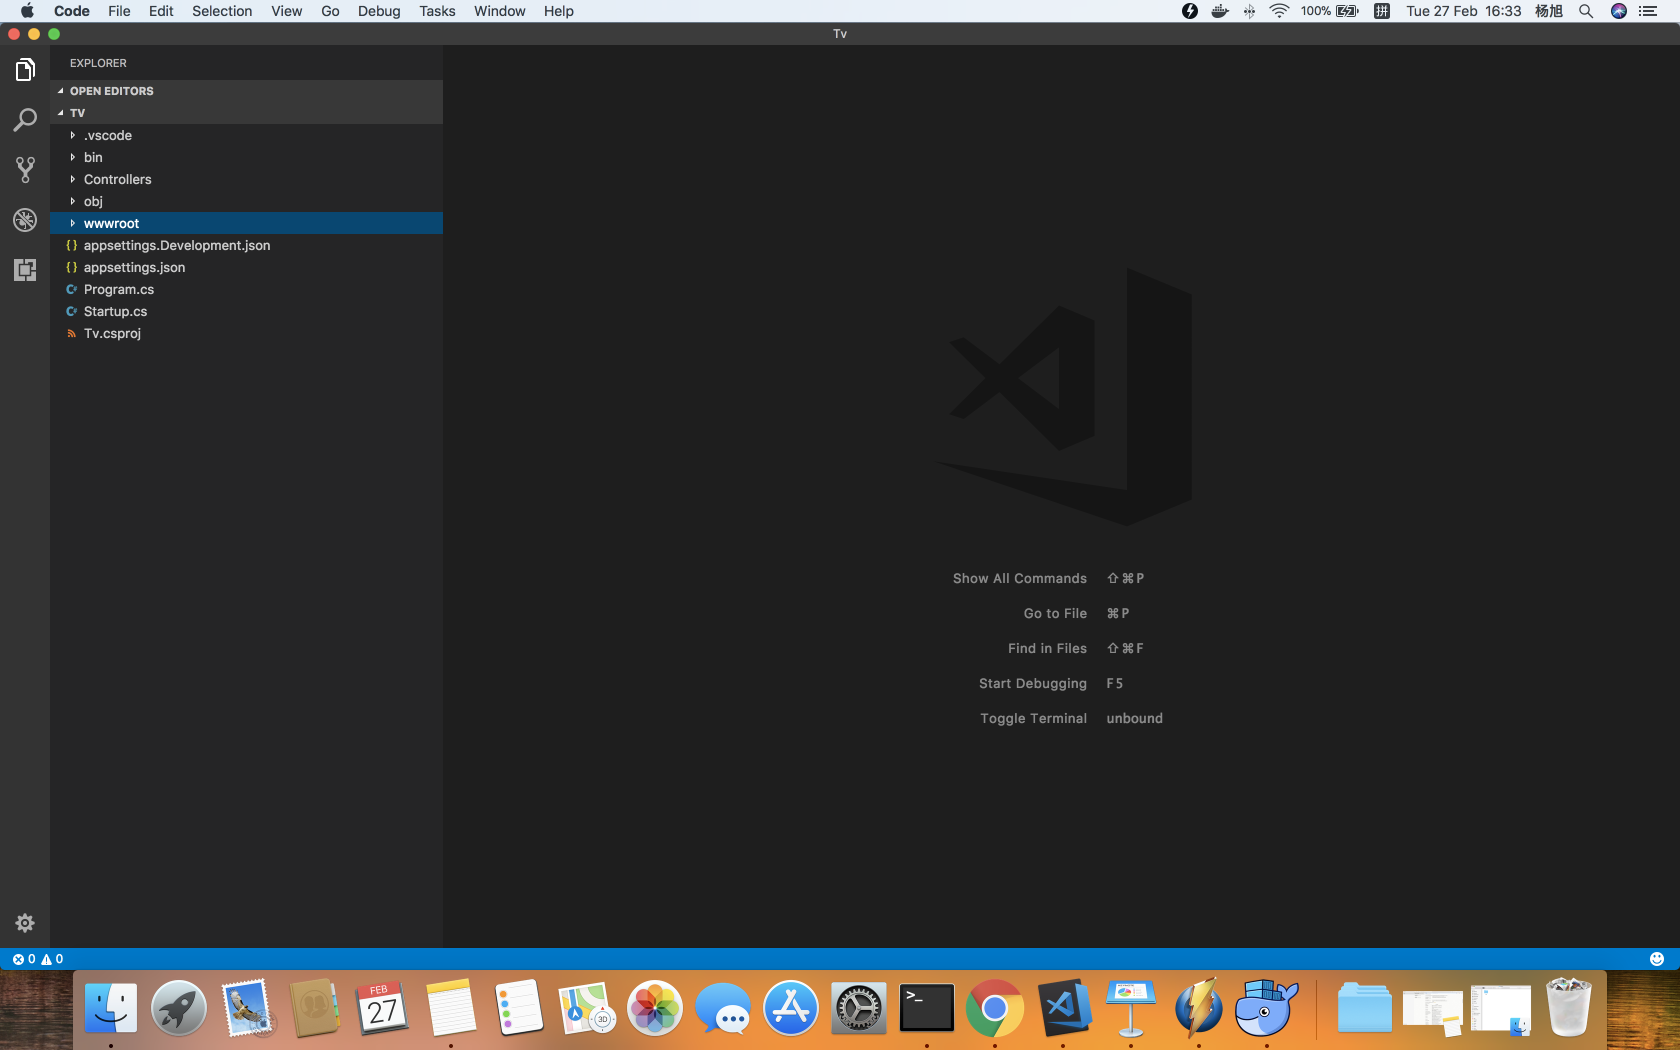This screenshot has height=1050, width=1680.
Task: Click the battery 100% status
Action: [1329, 11]
